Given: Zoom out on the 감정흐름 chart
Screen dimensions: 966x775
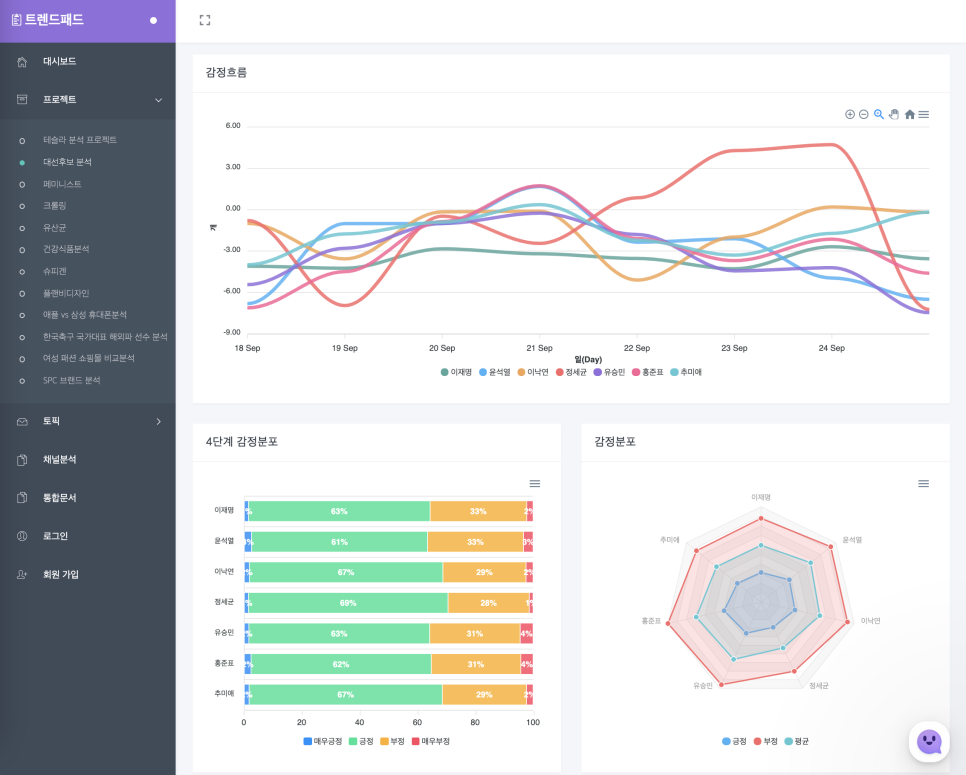Looking at the screenshot, I should (864, 115).
